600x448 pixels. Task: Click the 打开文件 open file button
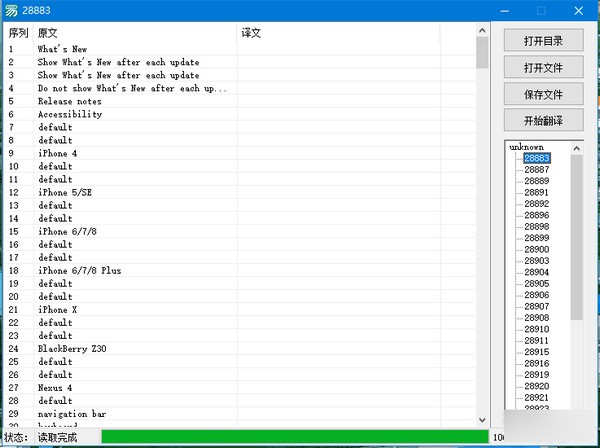point(543,67)
